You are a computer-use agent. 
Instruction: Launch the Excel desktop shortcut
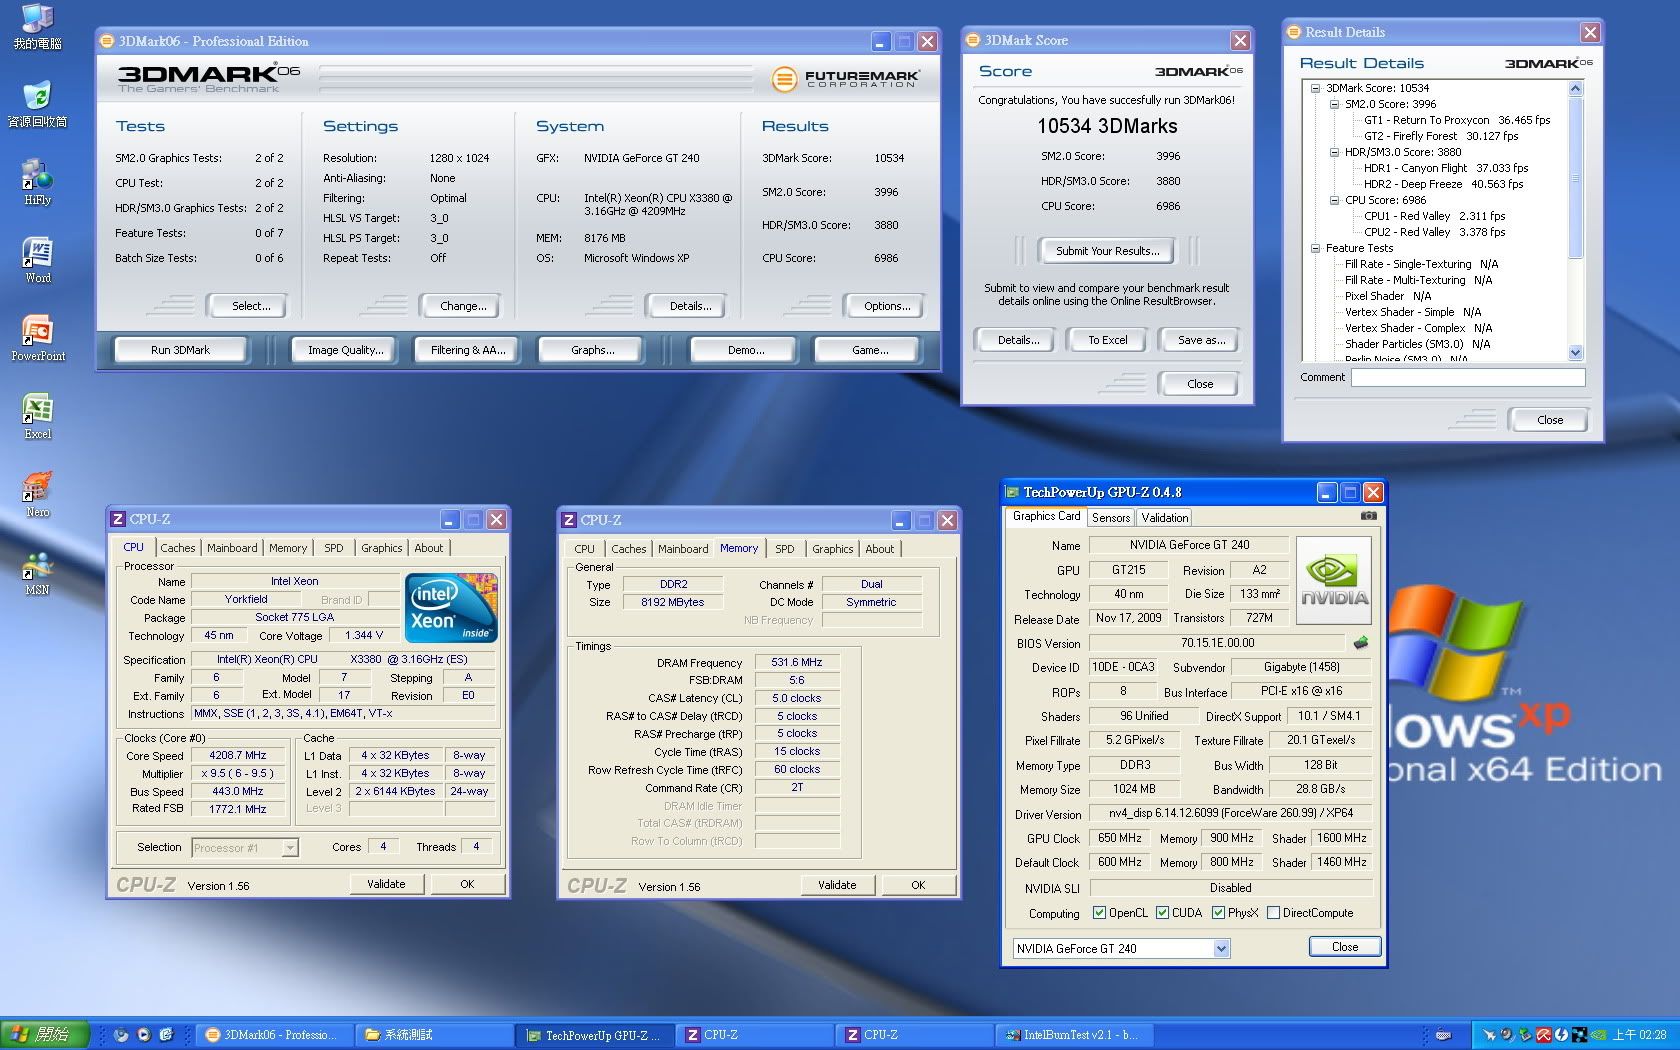[37, 416]
